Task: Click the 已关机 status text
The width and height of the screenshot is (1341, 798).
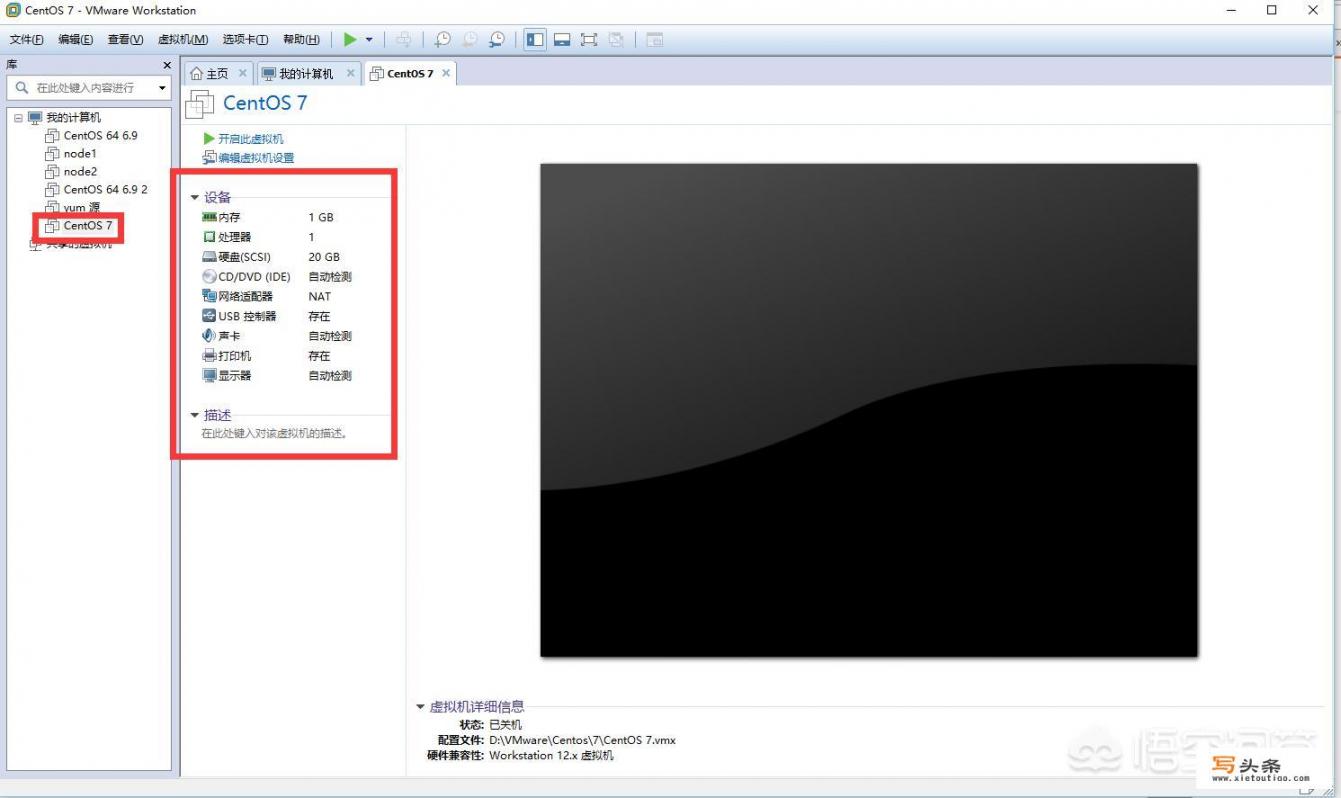Action: tap(505, 724)
